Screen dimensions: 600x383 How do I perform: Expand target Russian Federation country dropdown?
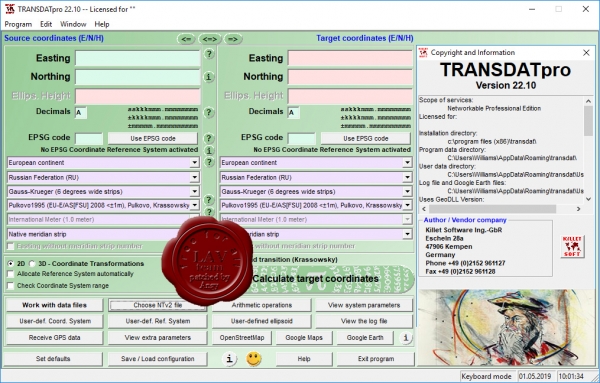click(x=407, y=177)
